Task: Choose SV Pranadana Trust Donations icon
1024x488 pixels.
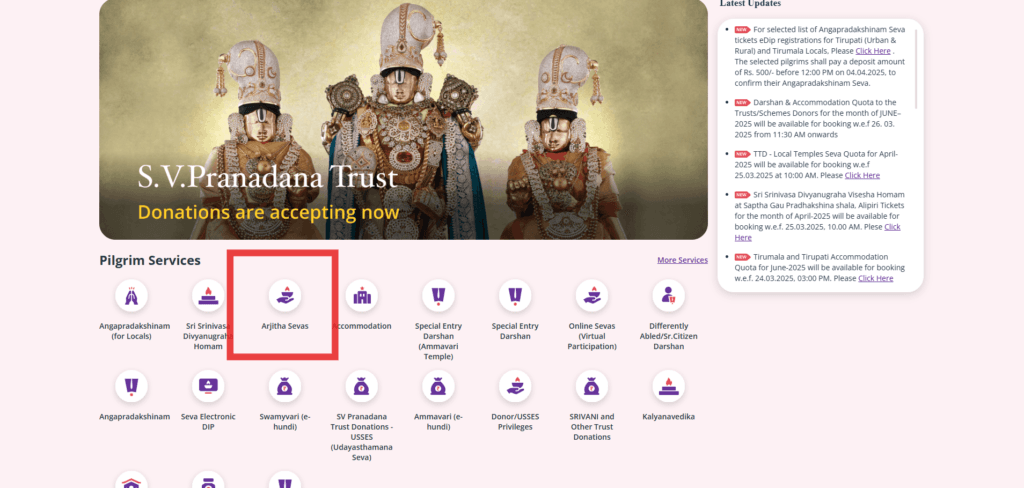Action: pos(362,386)
